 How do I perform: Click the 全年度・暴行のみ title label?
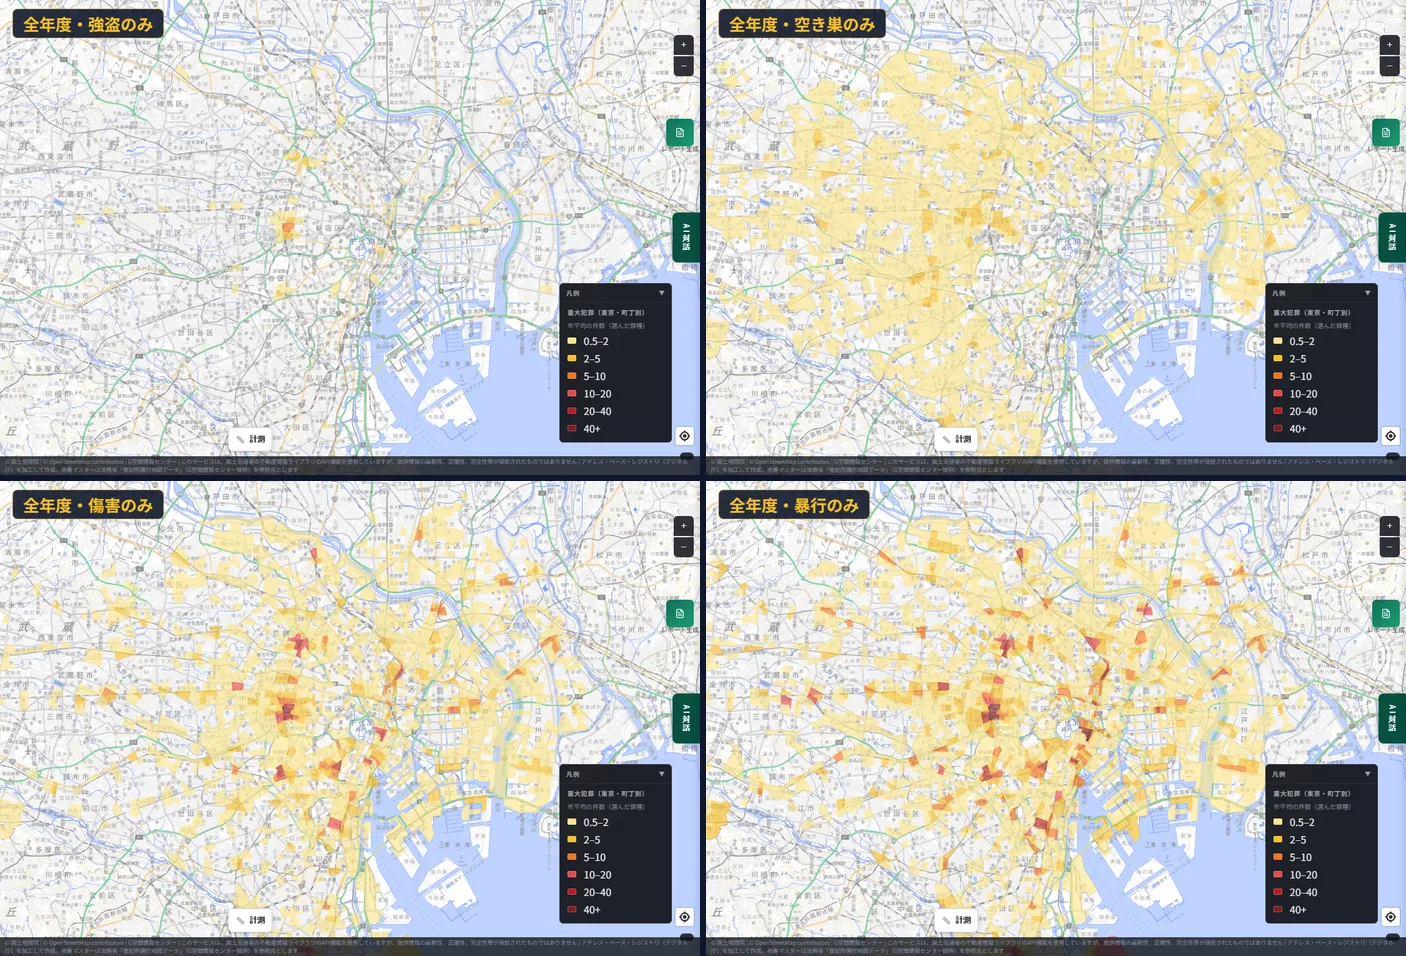(x=794, y=505)
